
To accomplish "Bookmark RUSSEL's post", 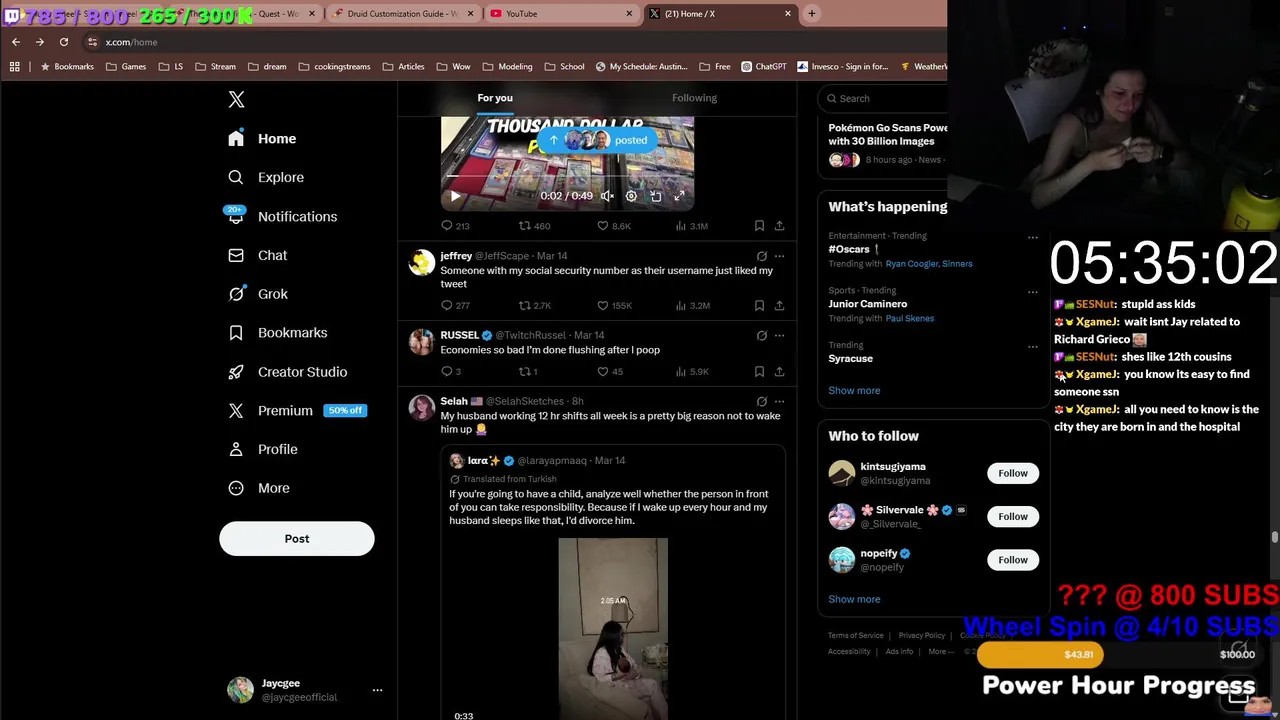I will [759, 371].
